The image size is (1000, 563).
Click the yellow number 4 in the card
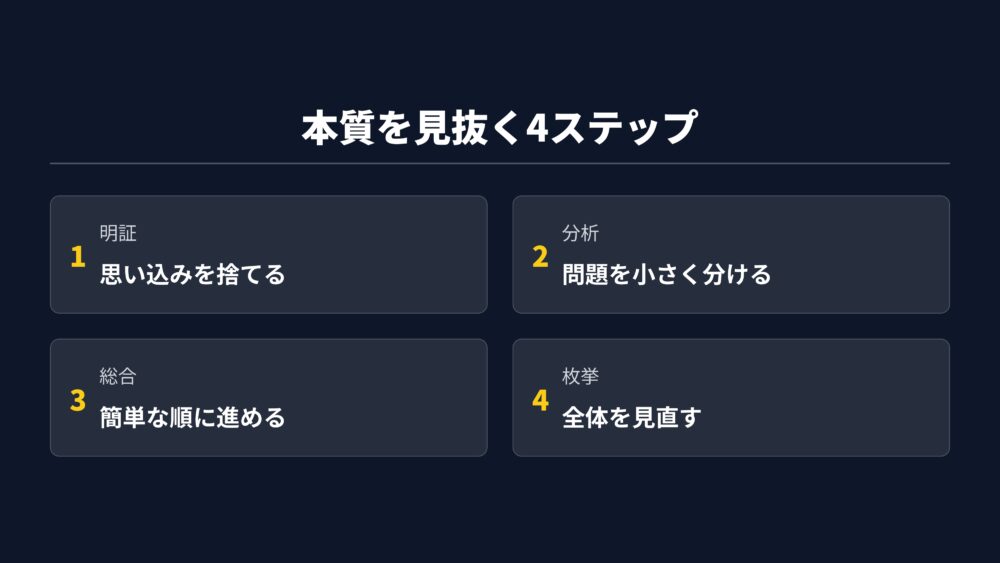coord(540,400)
